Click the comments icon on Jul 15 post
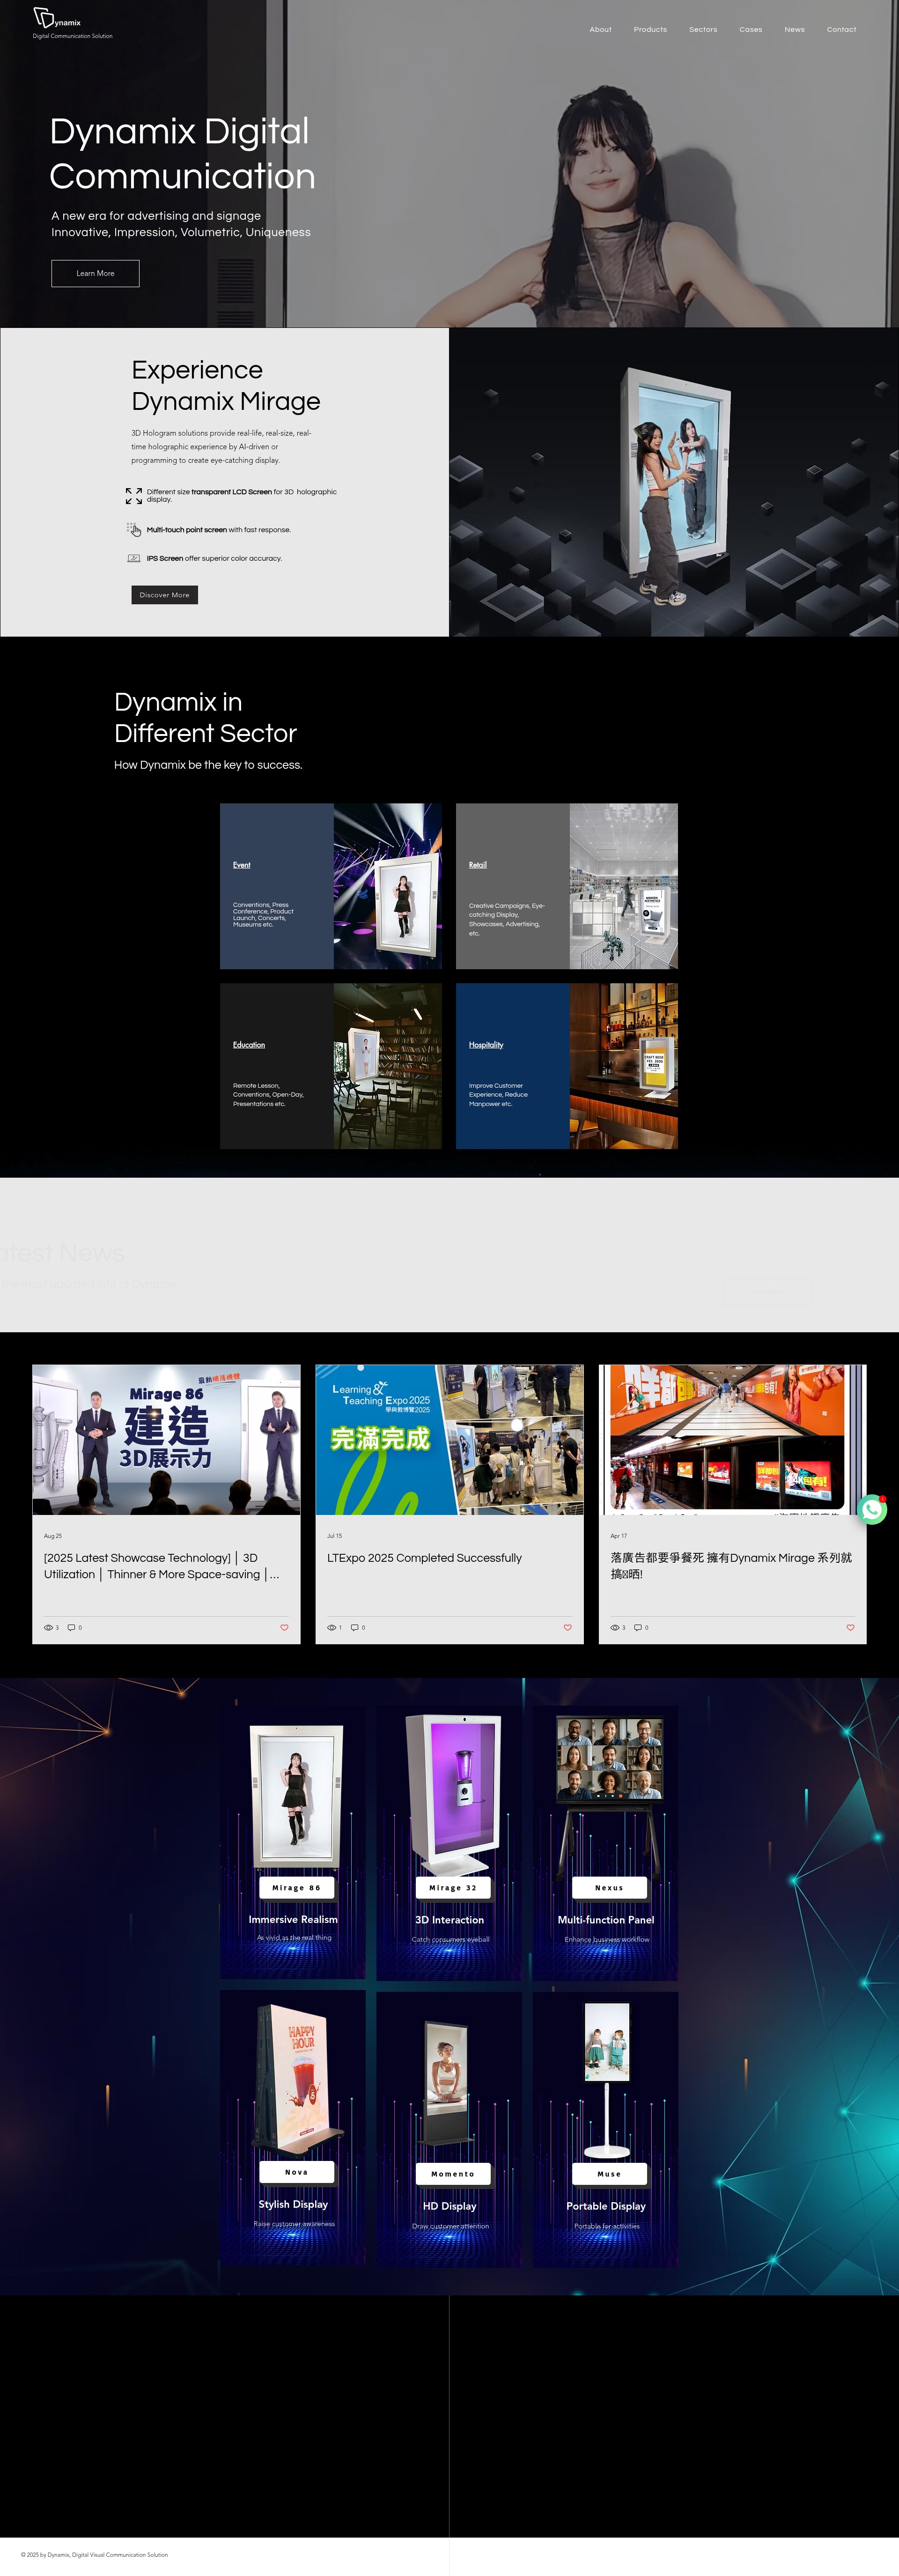Screen dimensions: 899x2576 [x=354, y=1627]
